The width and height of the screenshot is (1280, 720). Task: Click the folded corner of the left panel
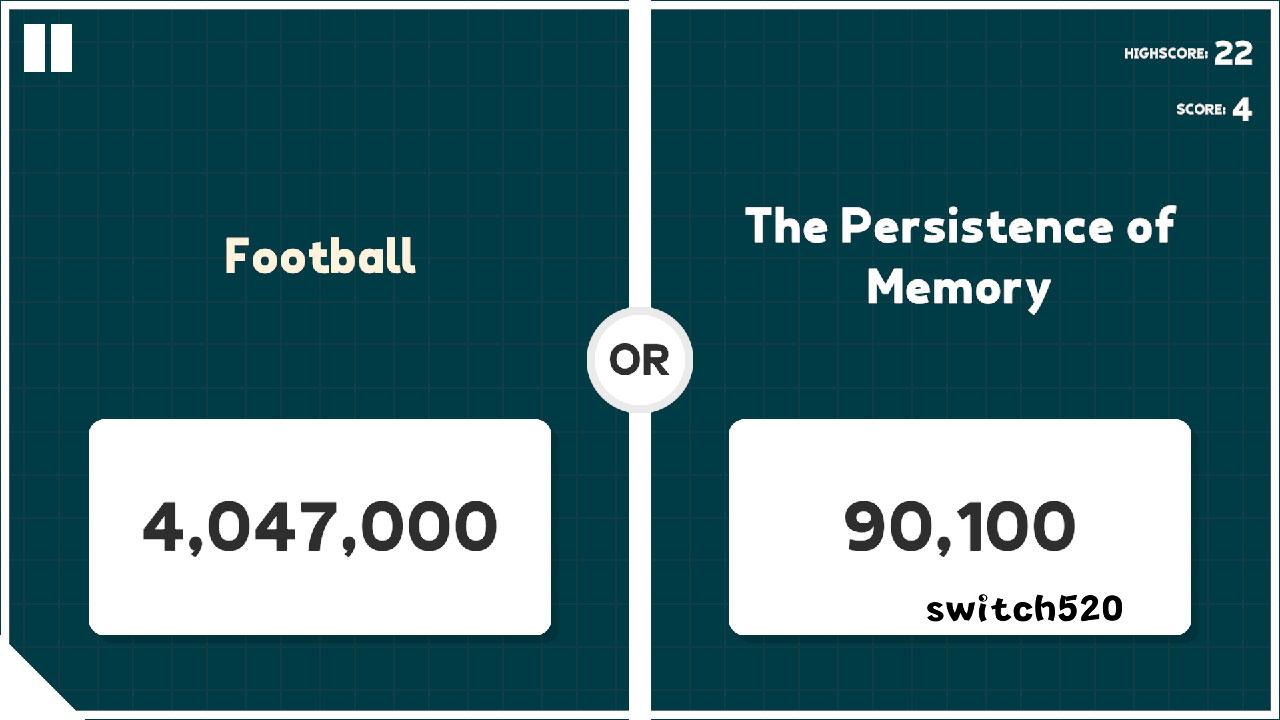pos(38,676)
